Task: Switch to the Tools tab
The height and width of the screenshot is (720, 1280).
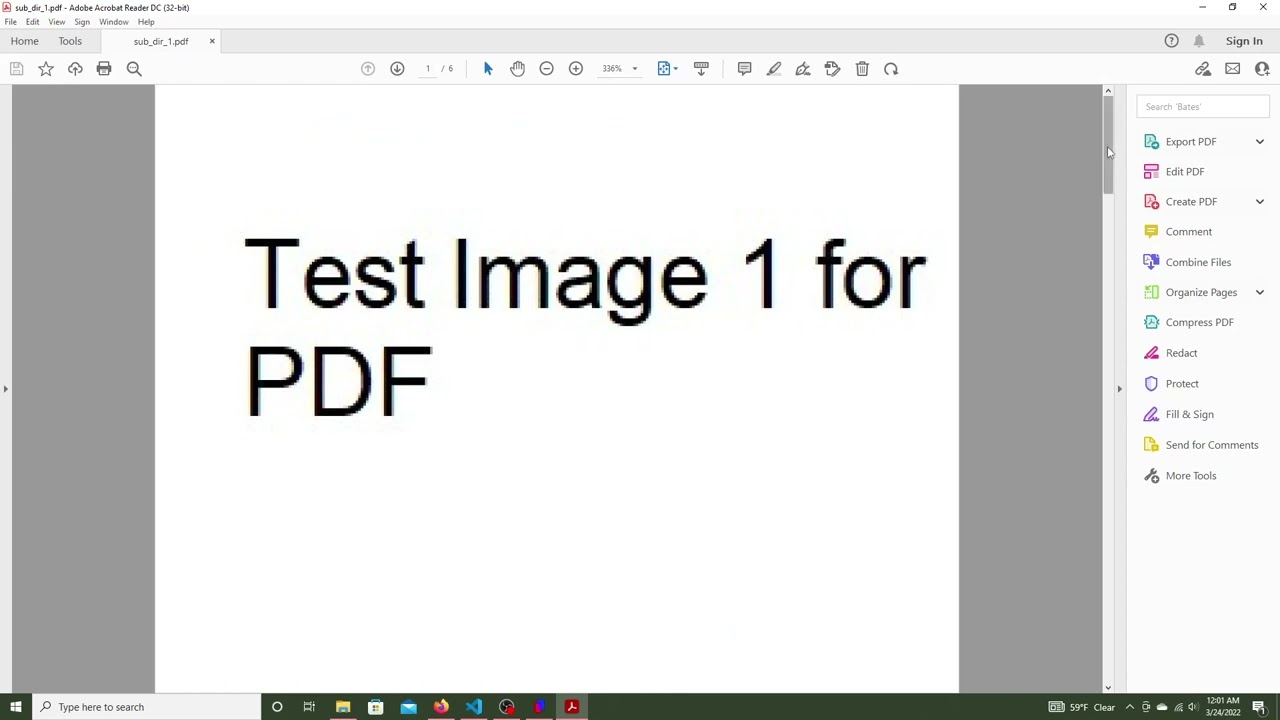Action: click(70, 41)
